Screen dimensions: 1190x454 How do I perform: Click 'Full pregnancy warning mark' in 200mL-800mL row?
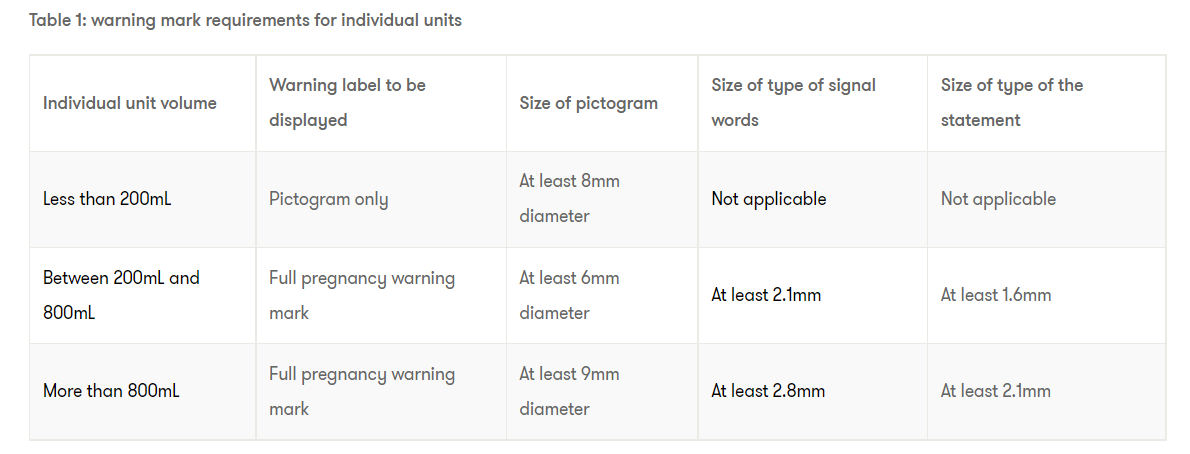[x=361, y=295]
